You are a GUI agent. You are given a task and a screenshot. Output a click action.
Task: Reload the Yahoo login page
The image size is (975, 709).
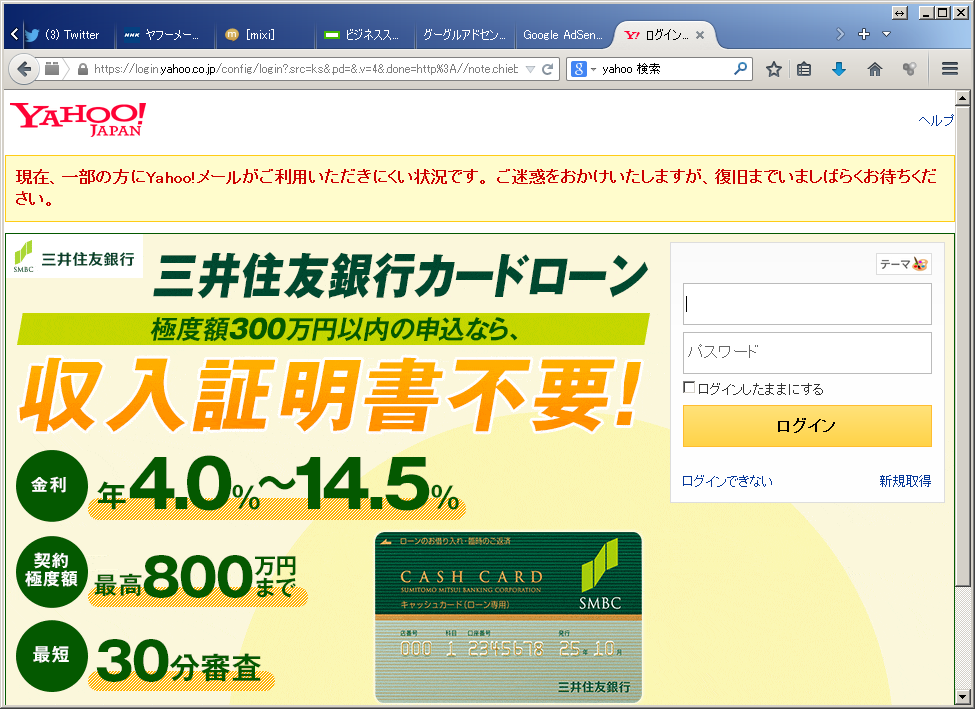pos(548,69)
